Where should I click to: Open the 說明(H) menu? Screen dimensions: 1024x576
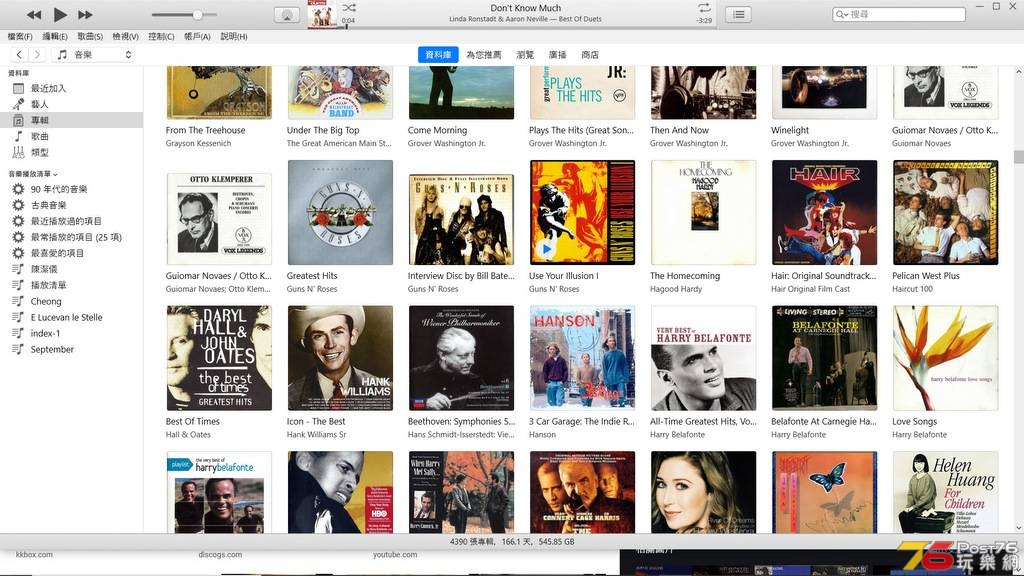tap(234, 37)
